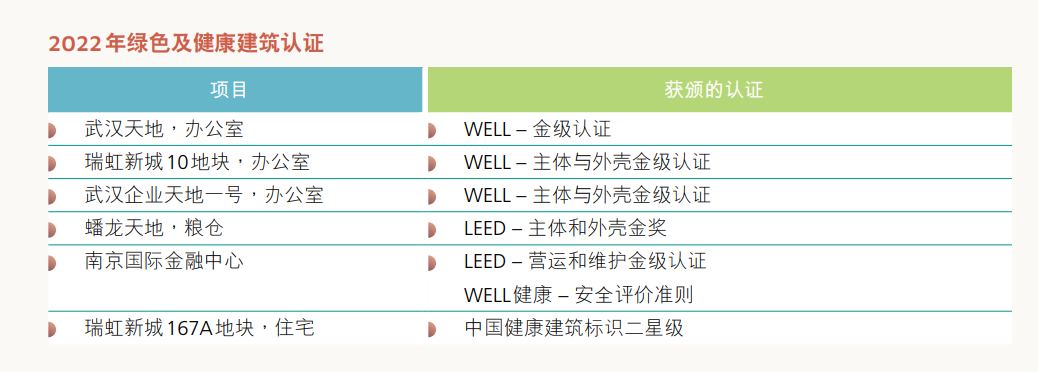
Task: Click the bullet icon beside 瑞虹新城167A地块
Action: (52, 329)
